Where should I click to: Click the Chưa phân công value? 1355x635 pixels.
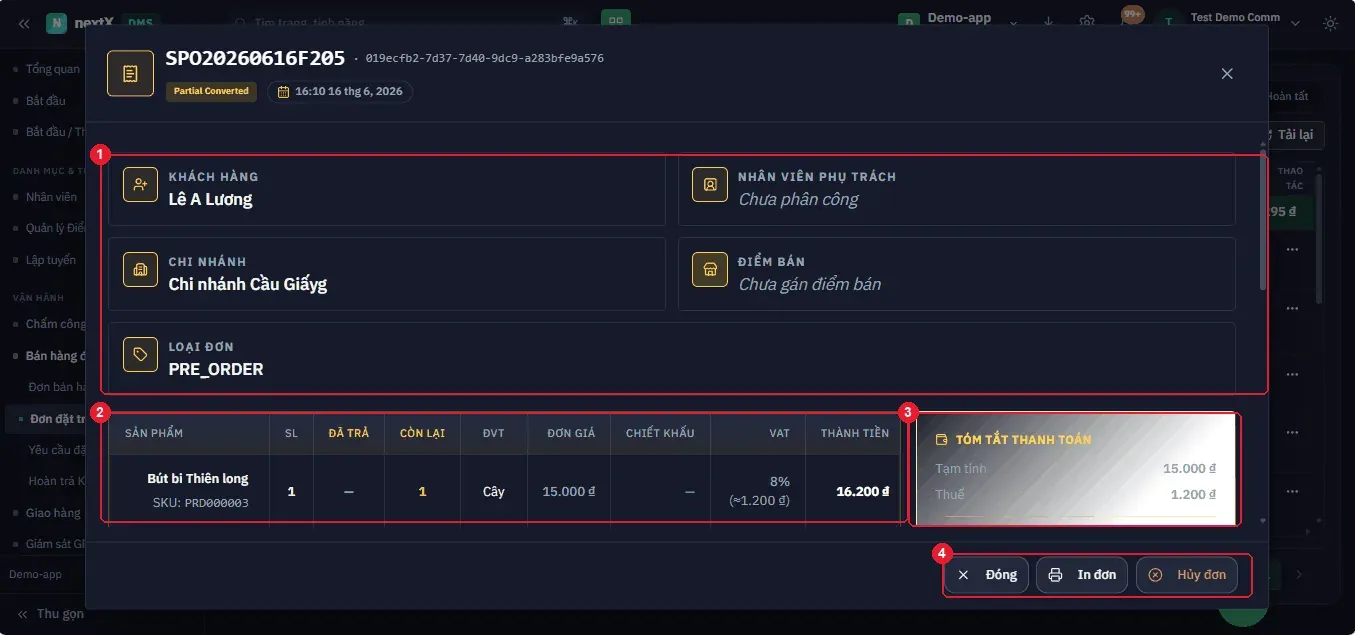coord(798,199)
